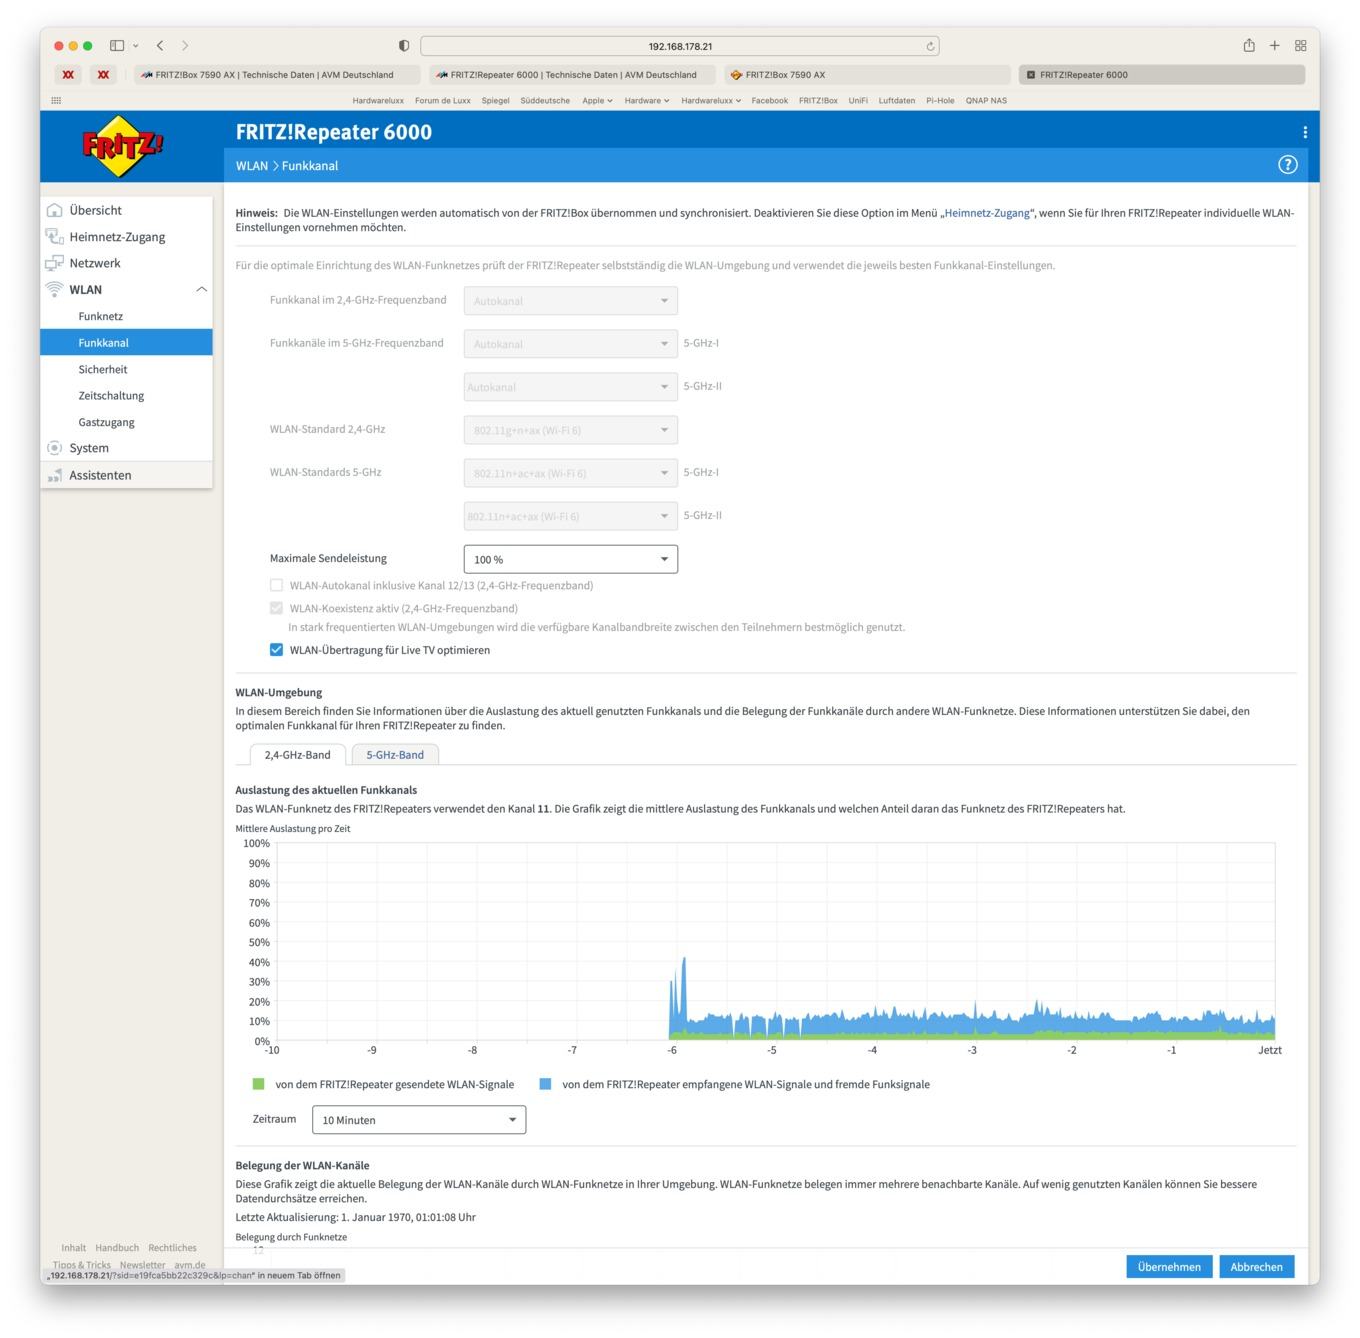Click blue legend swatch for empfangene WLAN-Signale
The image size is (1360, 1338).
(x=545, y=1084)
